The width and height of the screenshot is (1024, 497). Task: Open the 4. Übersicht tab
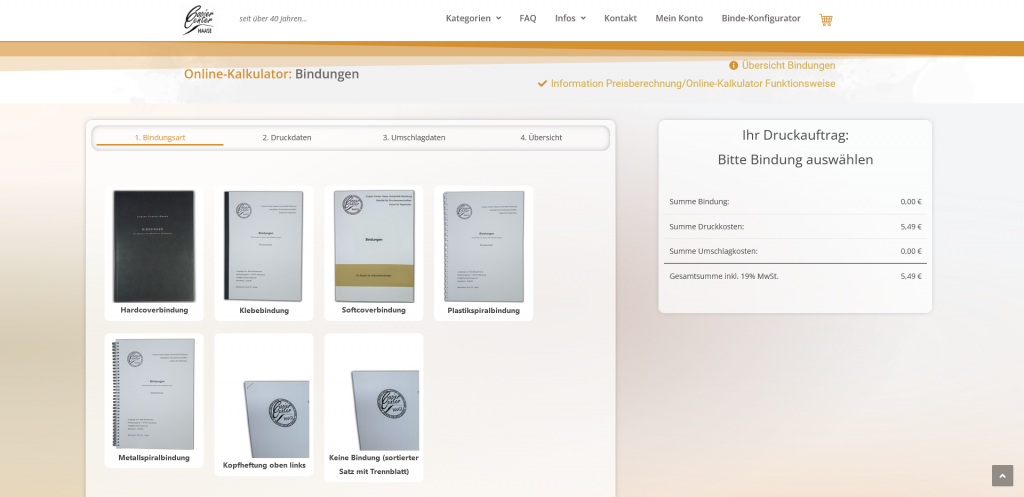[x=541, y=137]
